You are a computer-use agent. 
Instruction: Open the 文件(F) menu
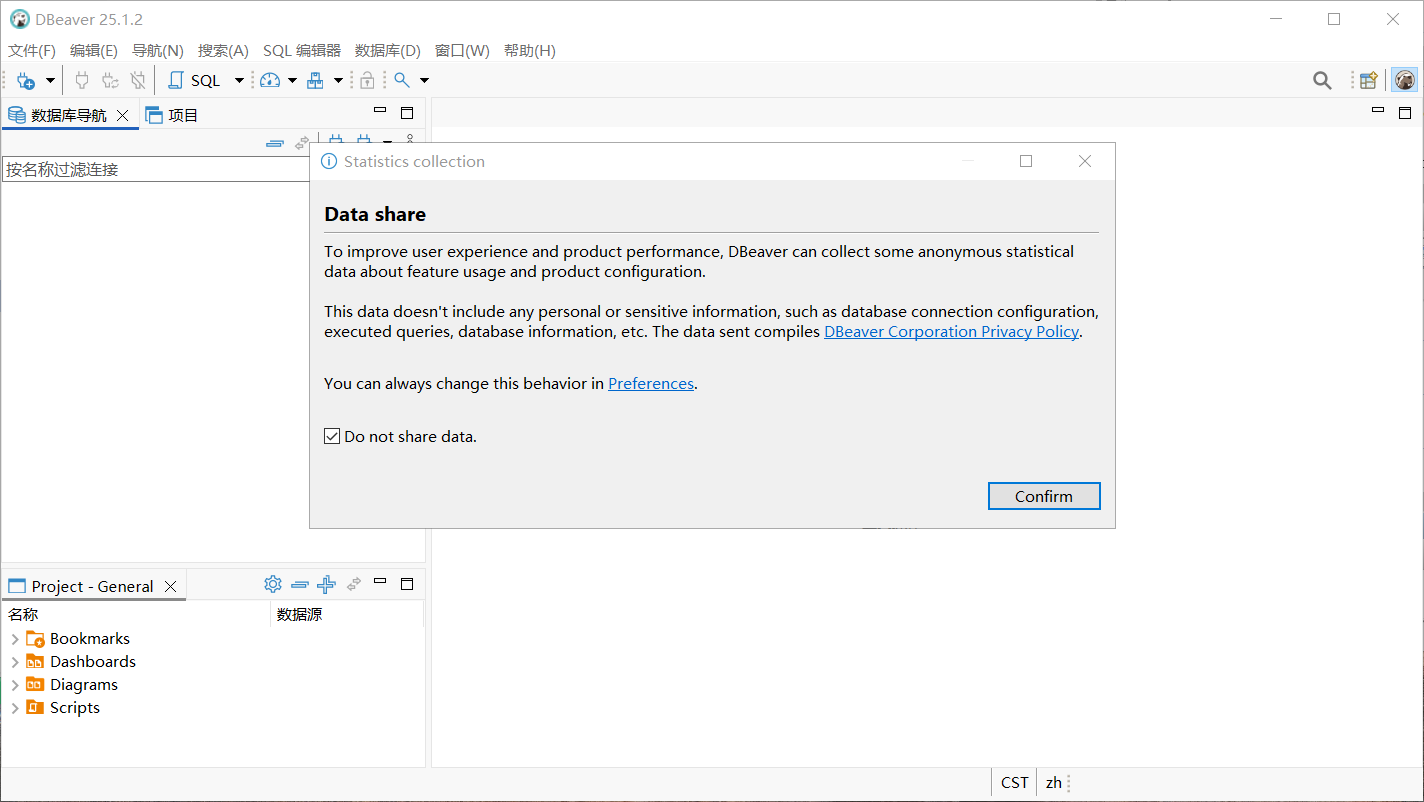tap(32, 51)
